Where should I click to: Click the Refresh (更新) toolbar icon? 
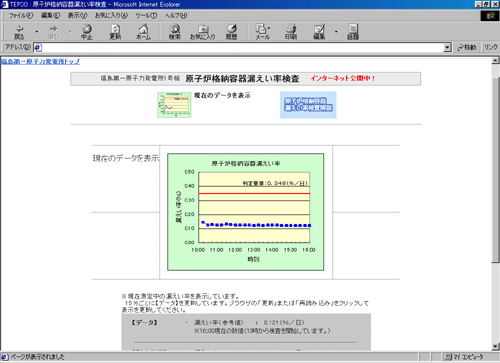coord(115,32)
